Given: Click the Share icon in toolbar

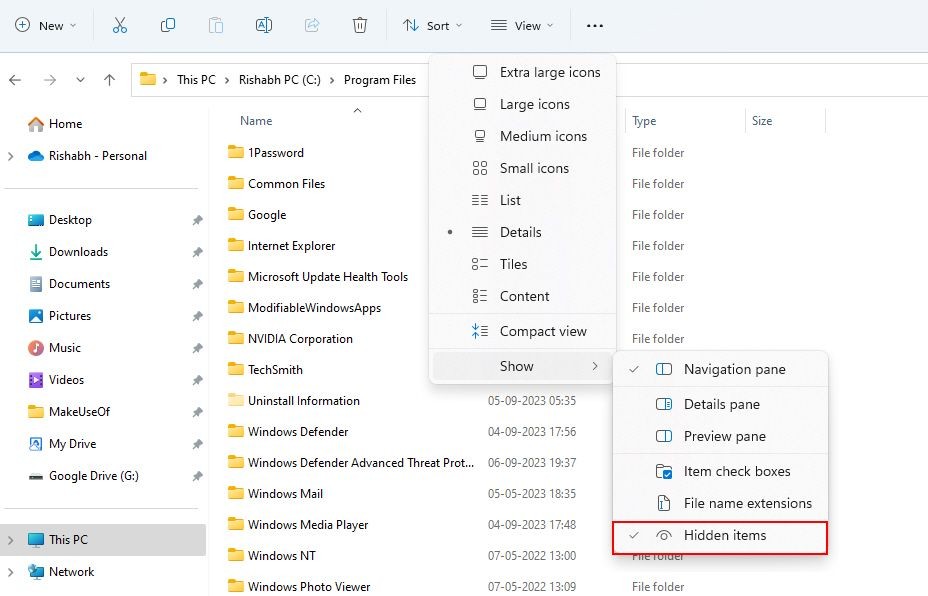Looking at the screenshot, I should (312, 25).
